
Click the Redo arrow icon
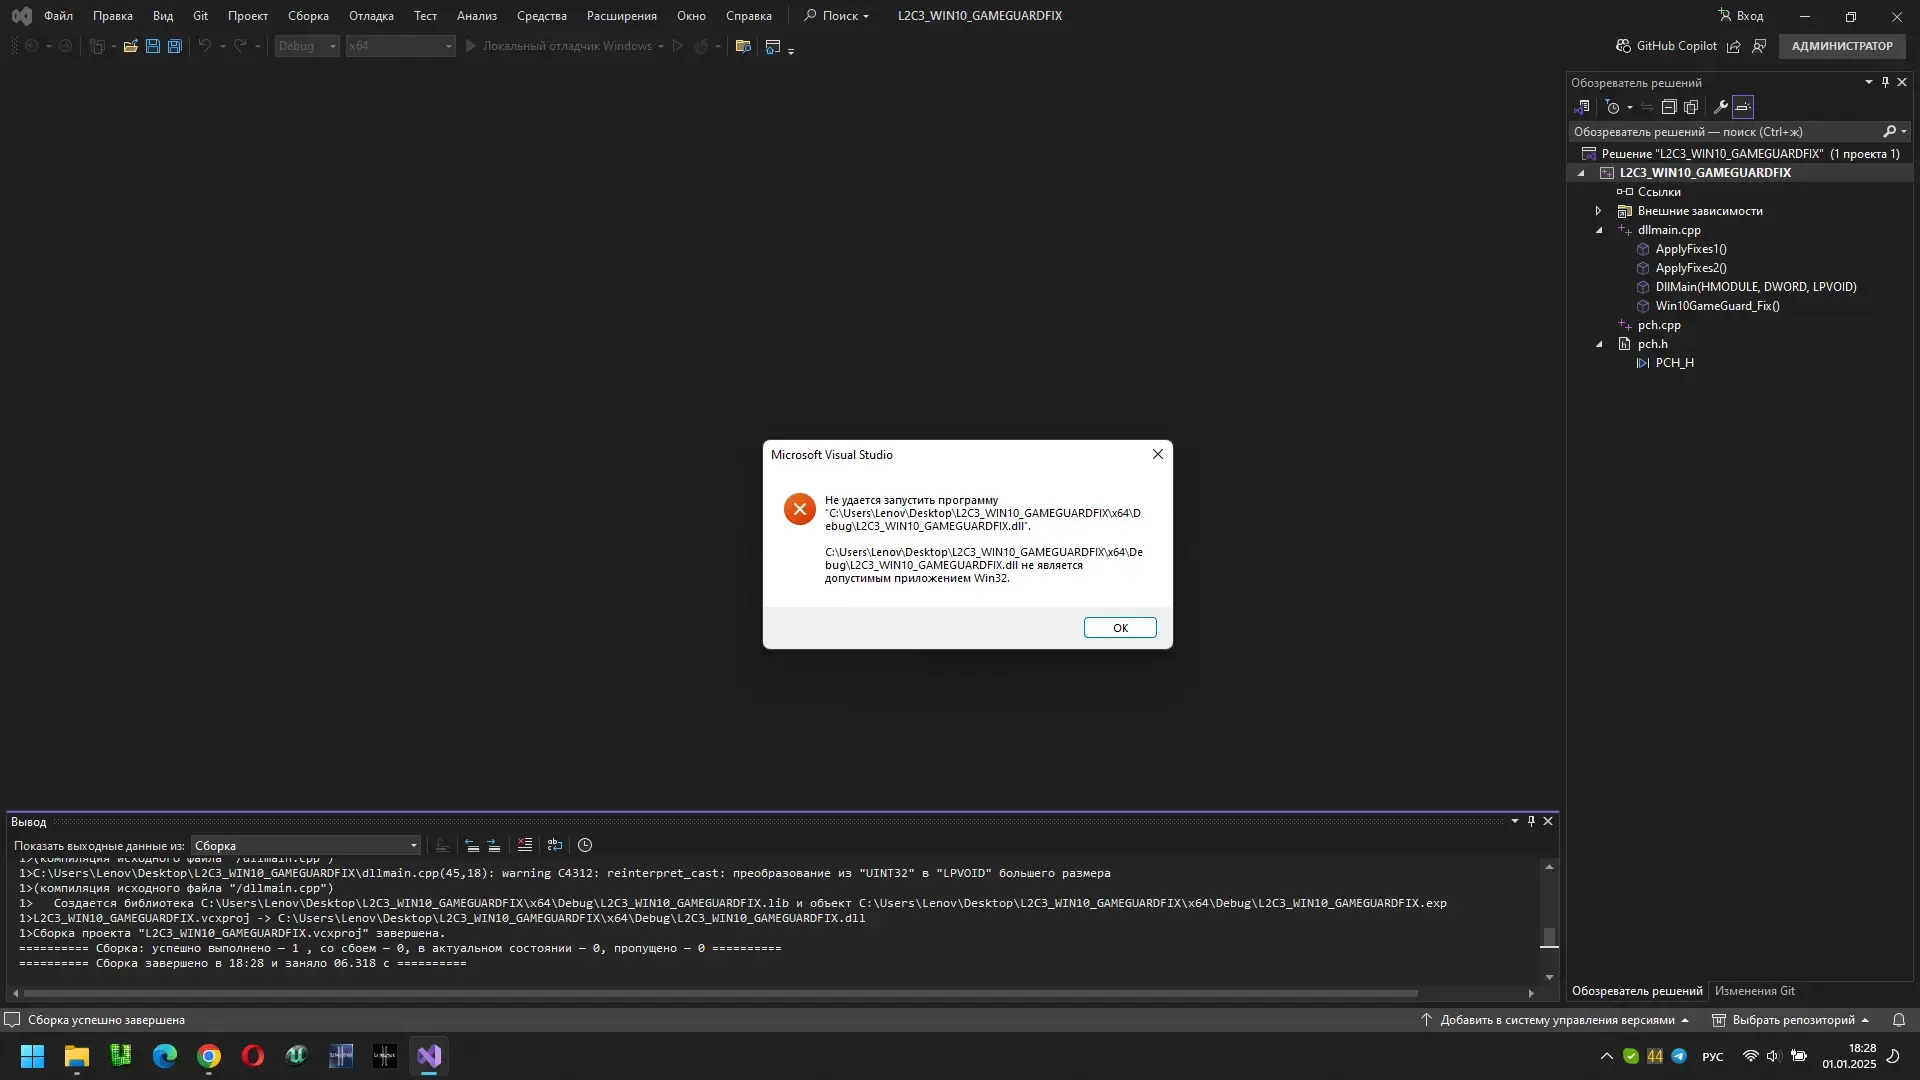point(240,46)
